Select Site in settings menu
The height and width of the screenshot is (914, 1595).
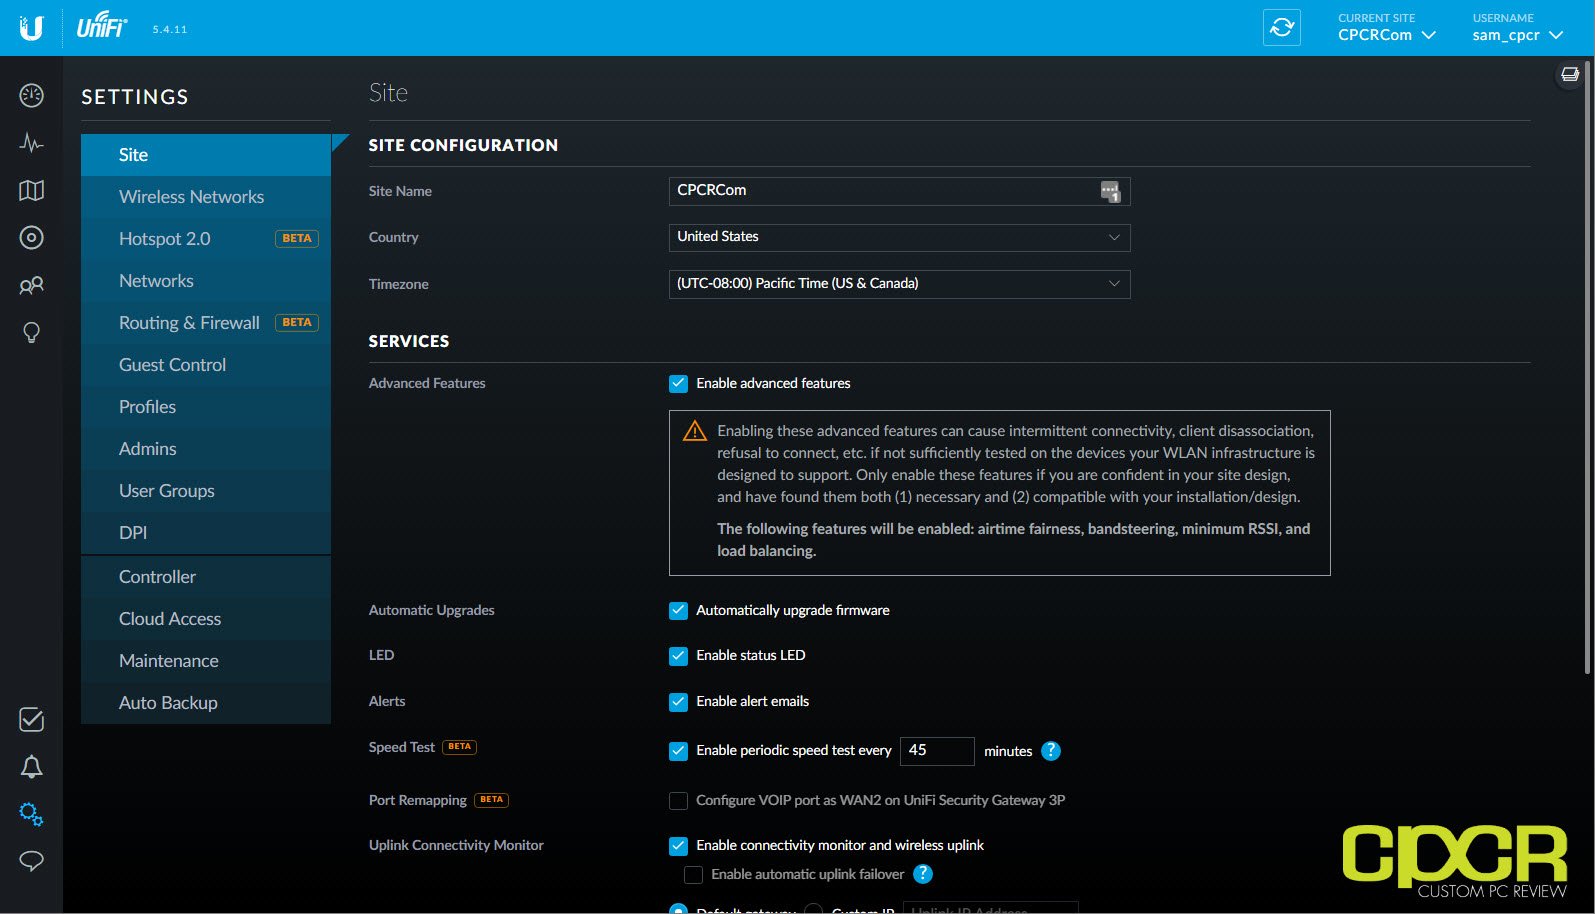click(x=206, y=155)
